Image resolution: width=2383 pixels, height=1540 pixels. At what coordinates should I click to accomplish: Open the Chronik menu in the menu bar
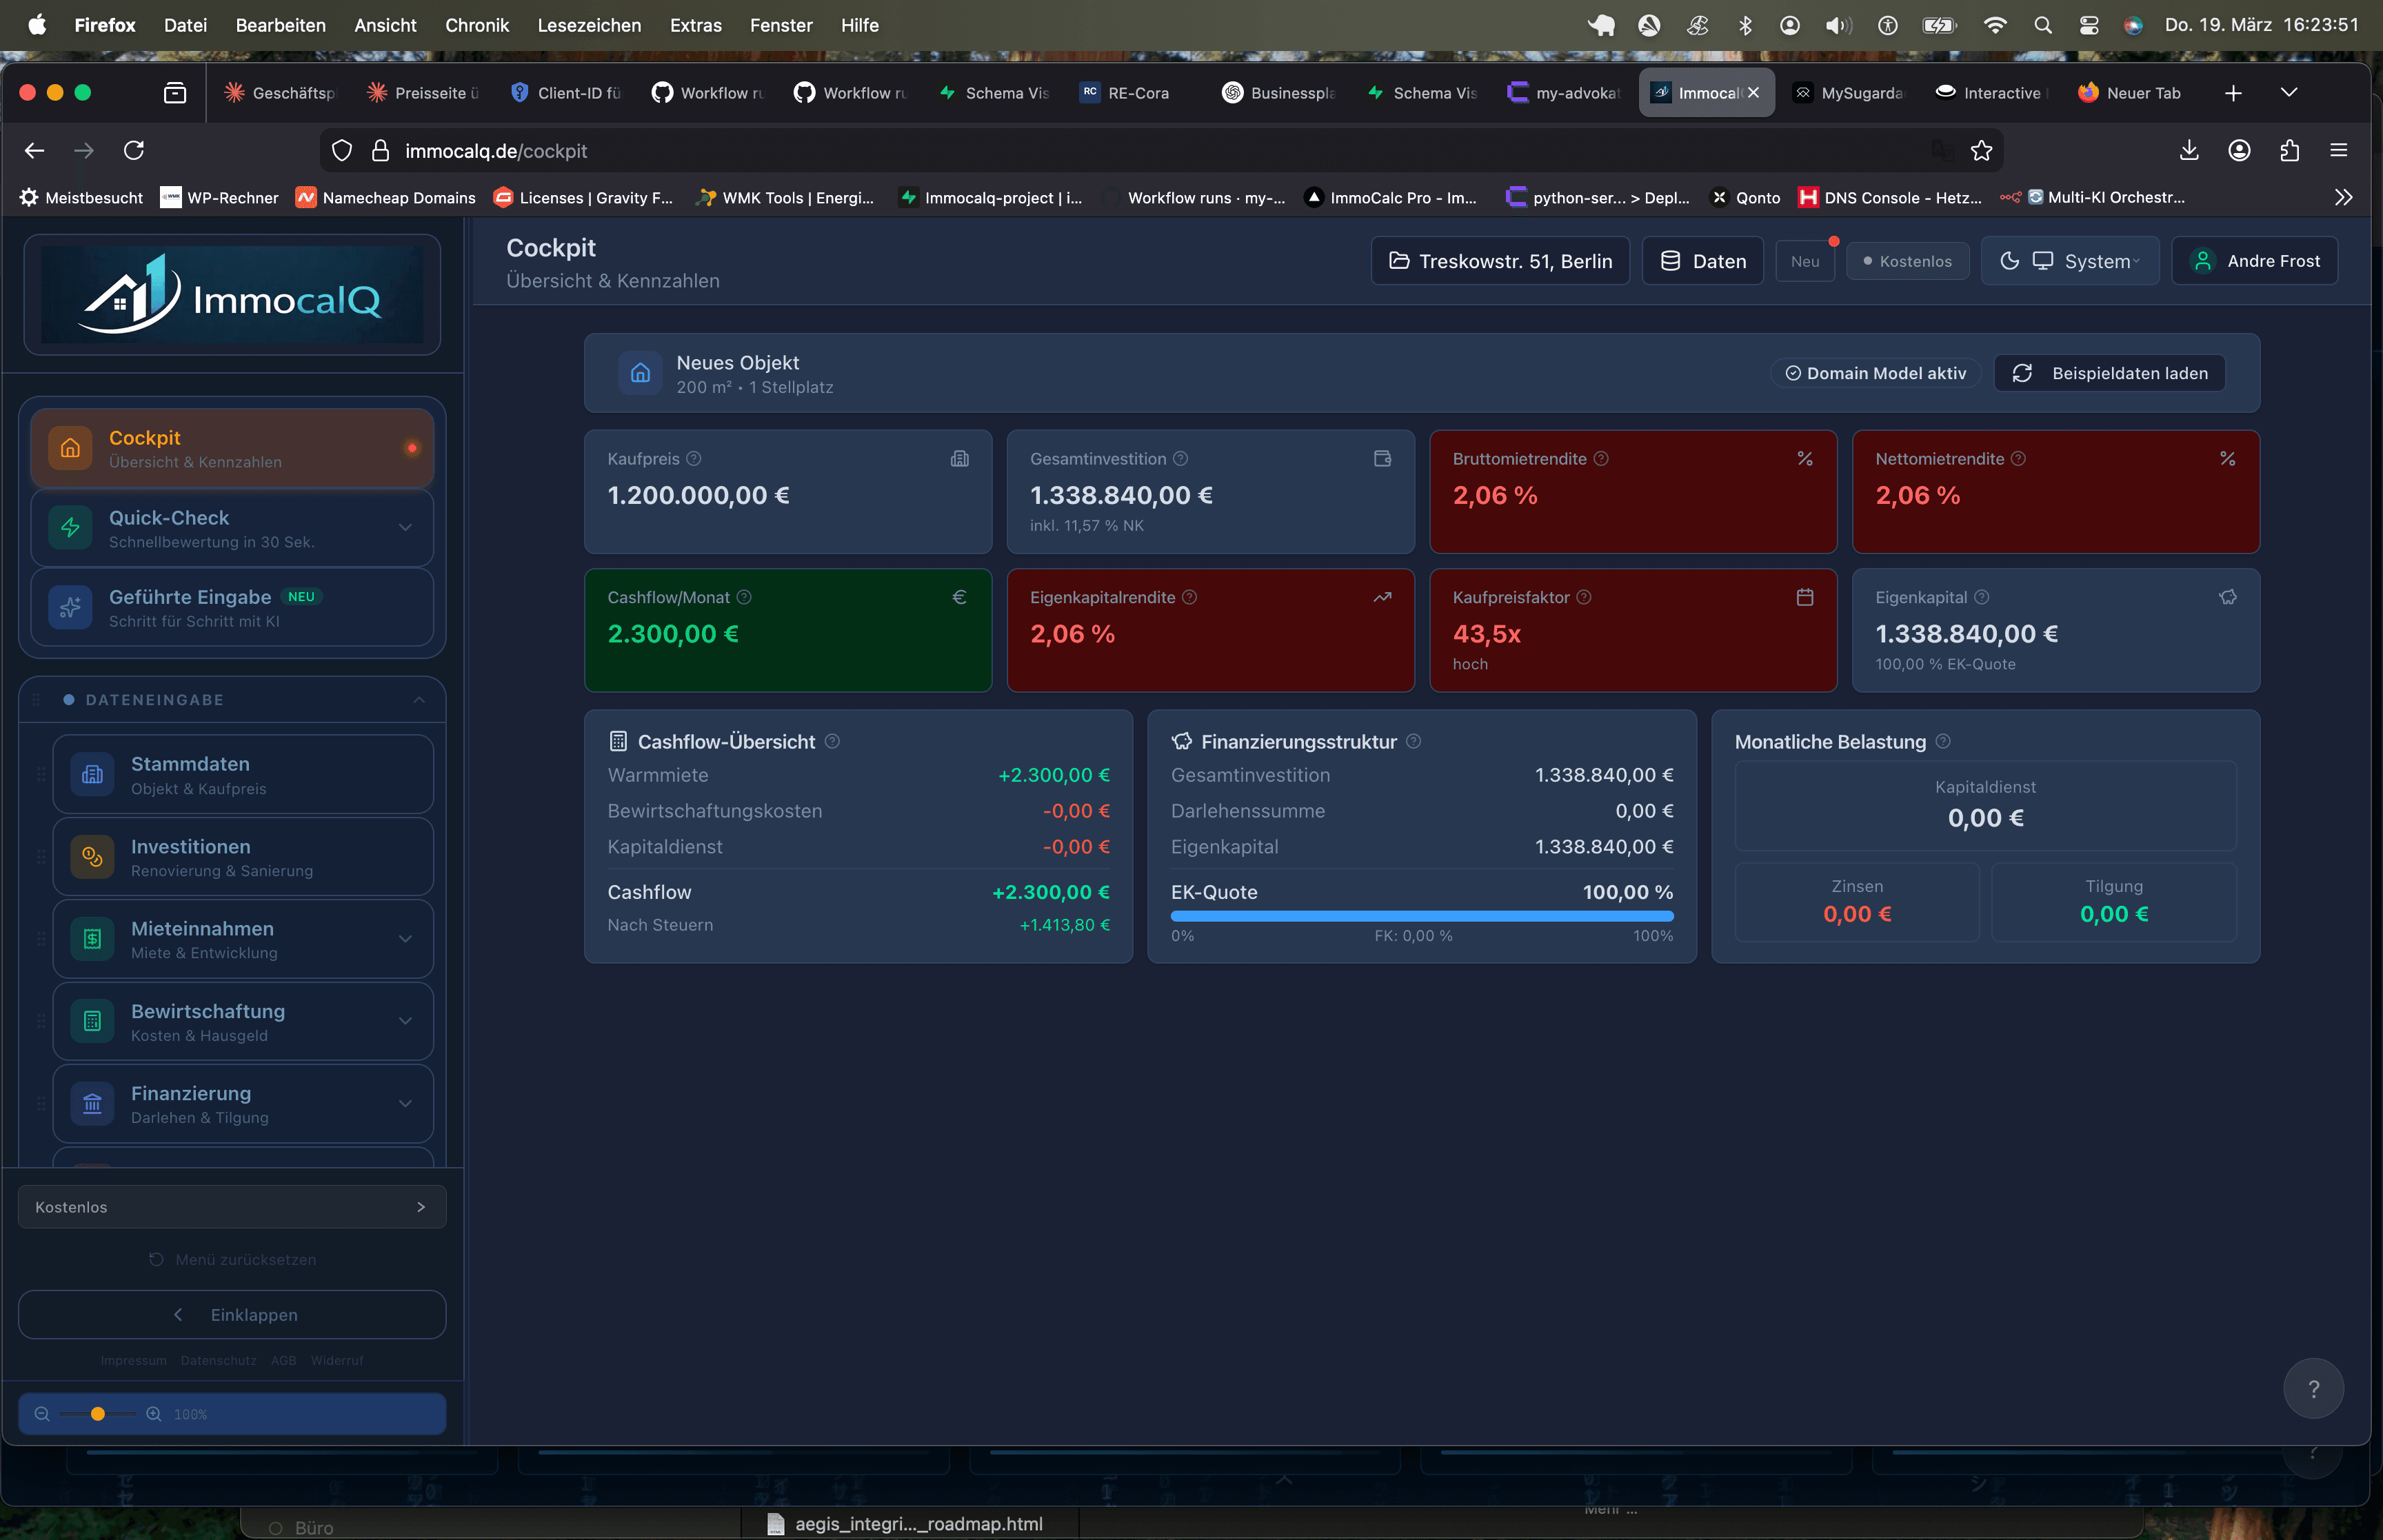477,25
